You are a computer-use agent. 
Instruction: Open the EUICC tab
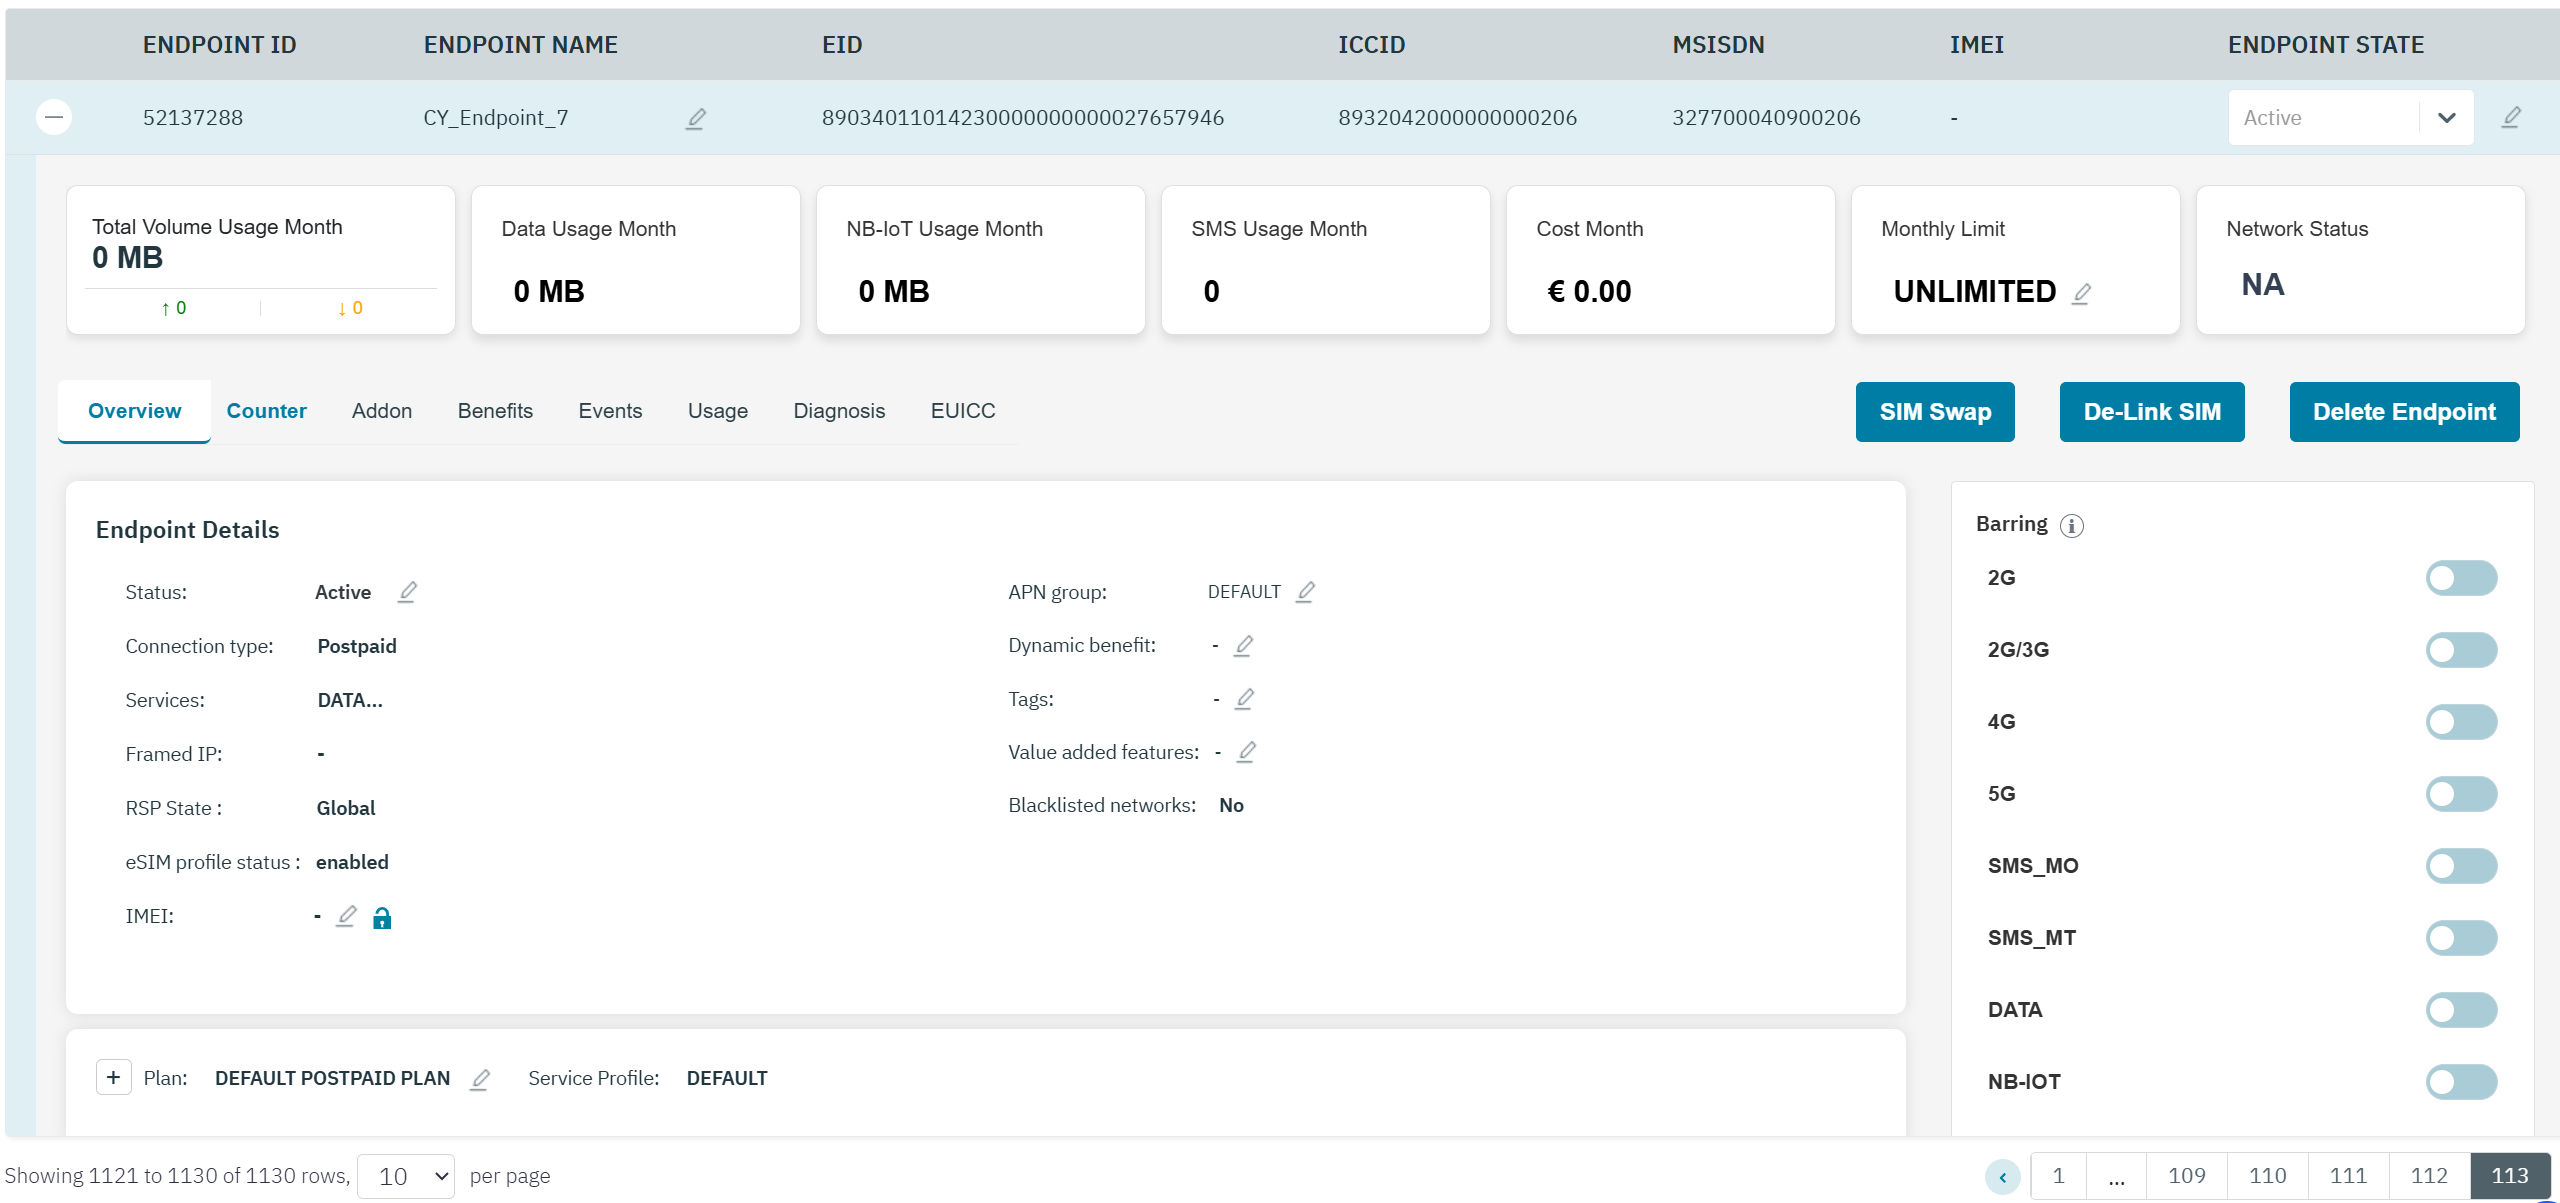(x=962, y=411)
